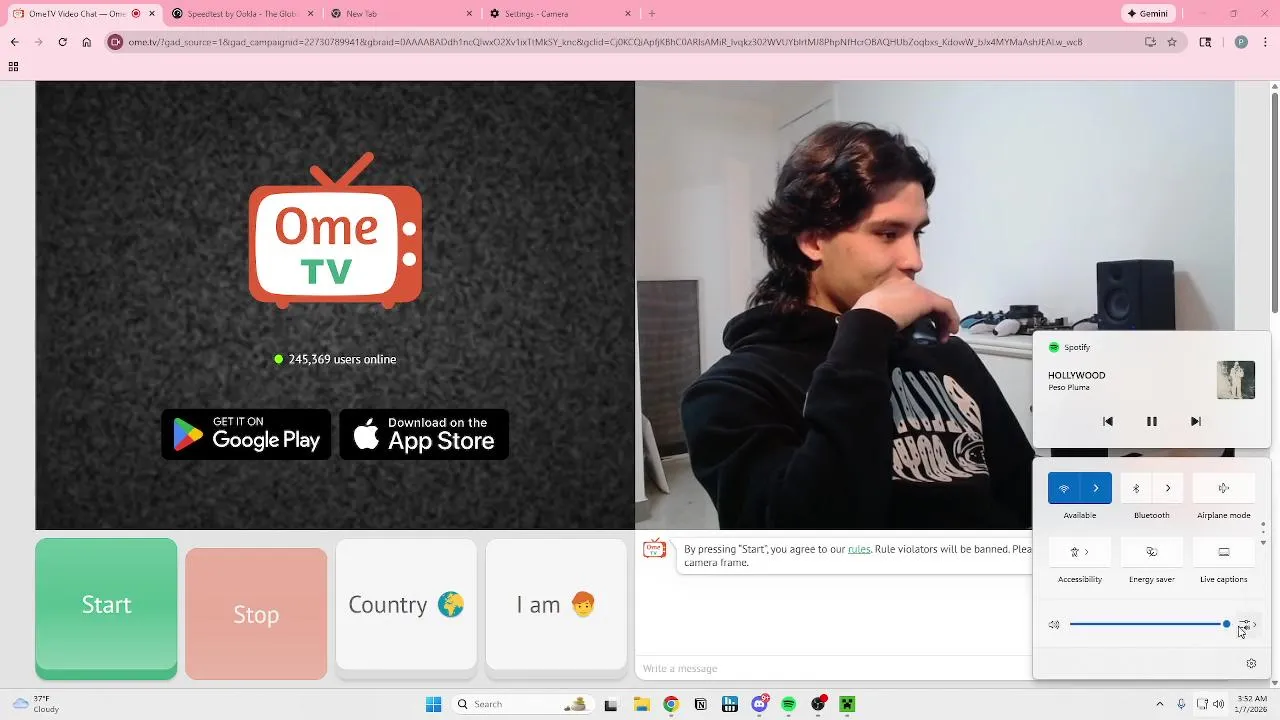Click the Stop button

coord(256,614)
